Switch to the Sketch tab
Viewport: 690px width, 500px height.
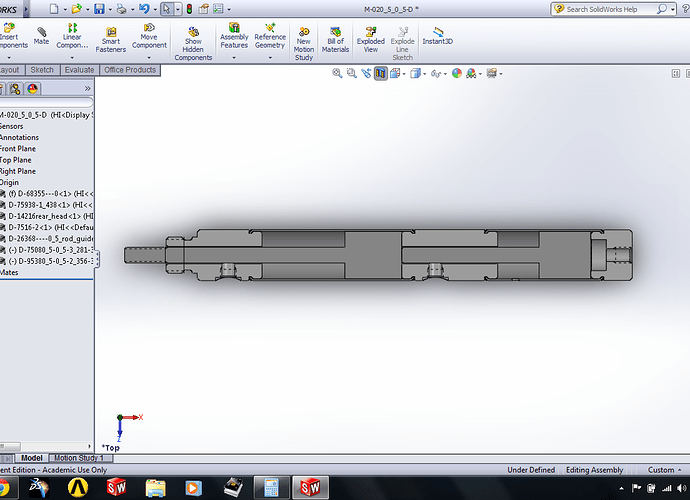pos(42,70)
